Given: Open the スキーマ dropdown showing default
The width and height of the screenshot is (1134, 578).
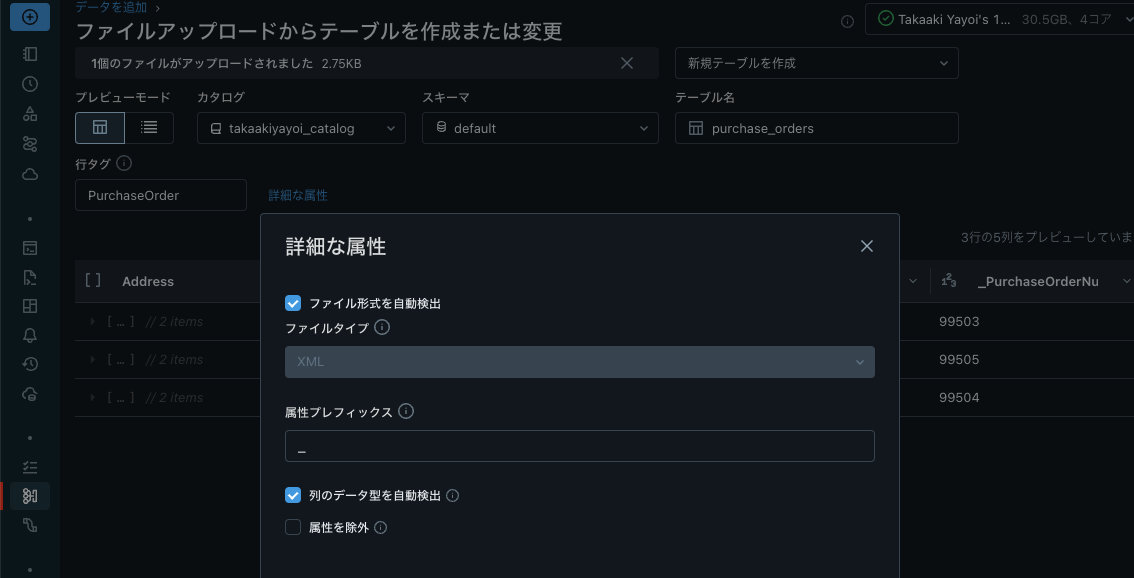Looking at the screenshot, I should coord(540,128).
